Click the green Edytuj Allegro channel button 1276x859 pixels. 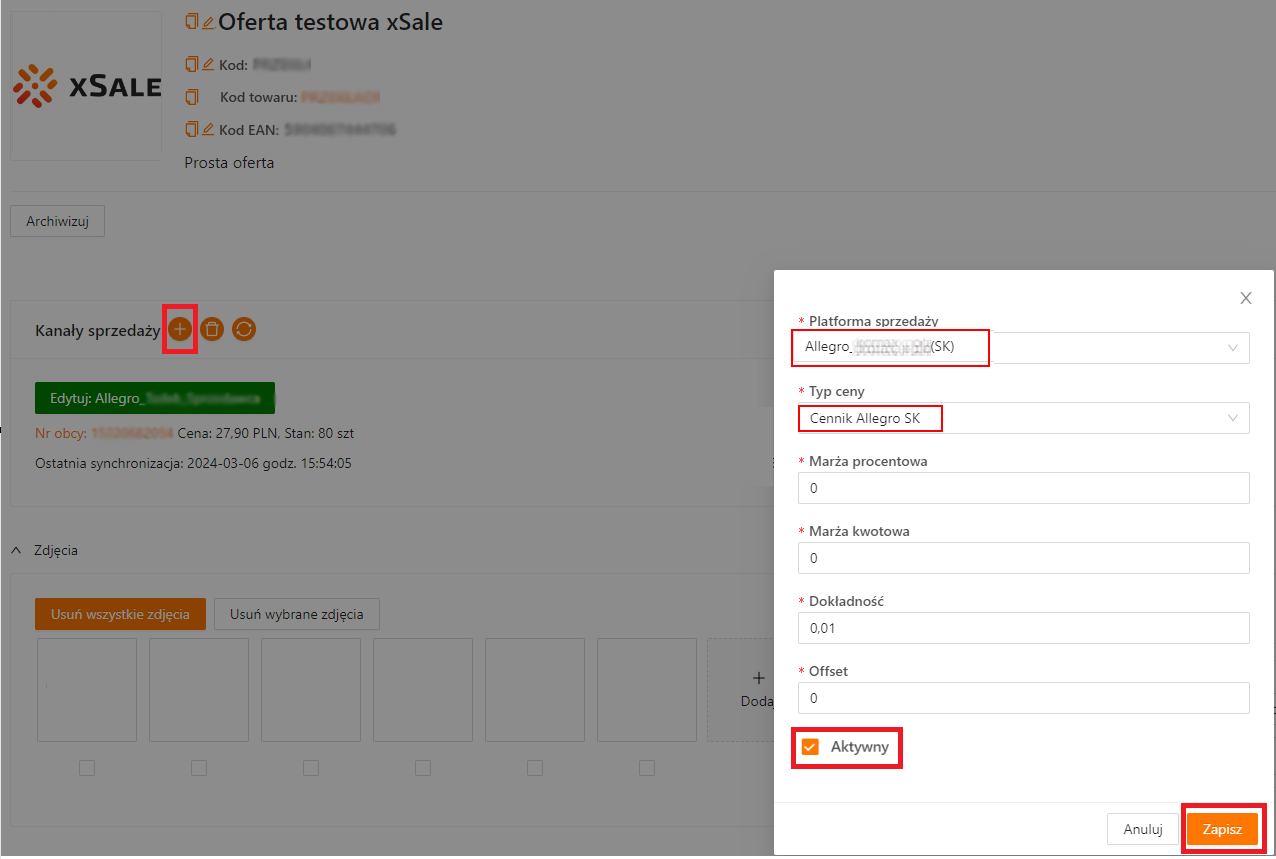[x=155, y=398]
